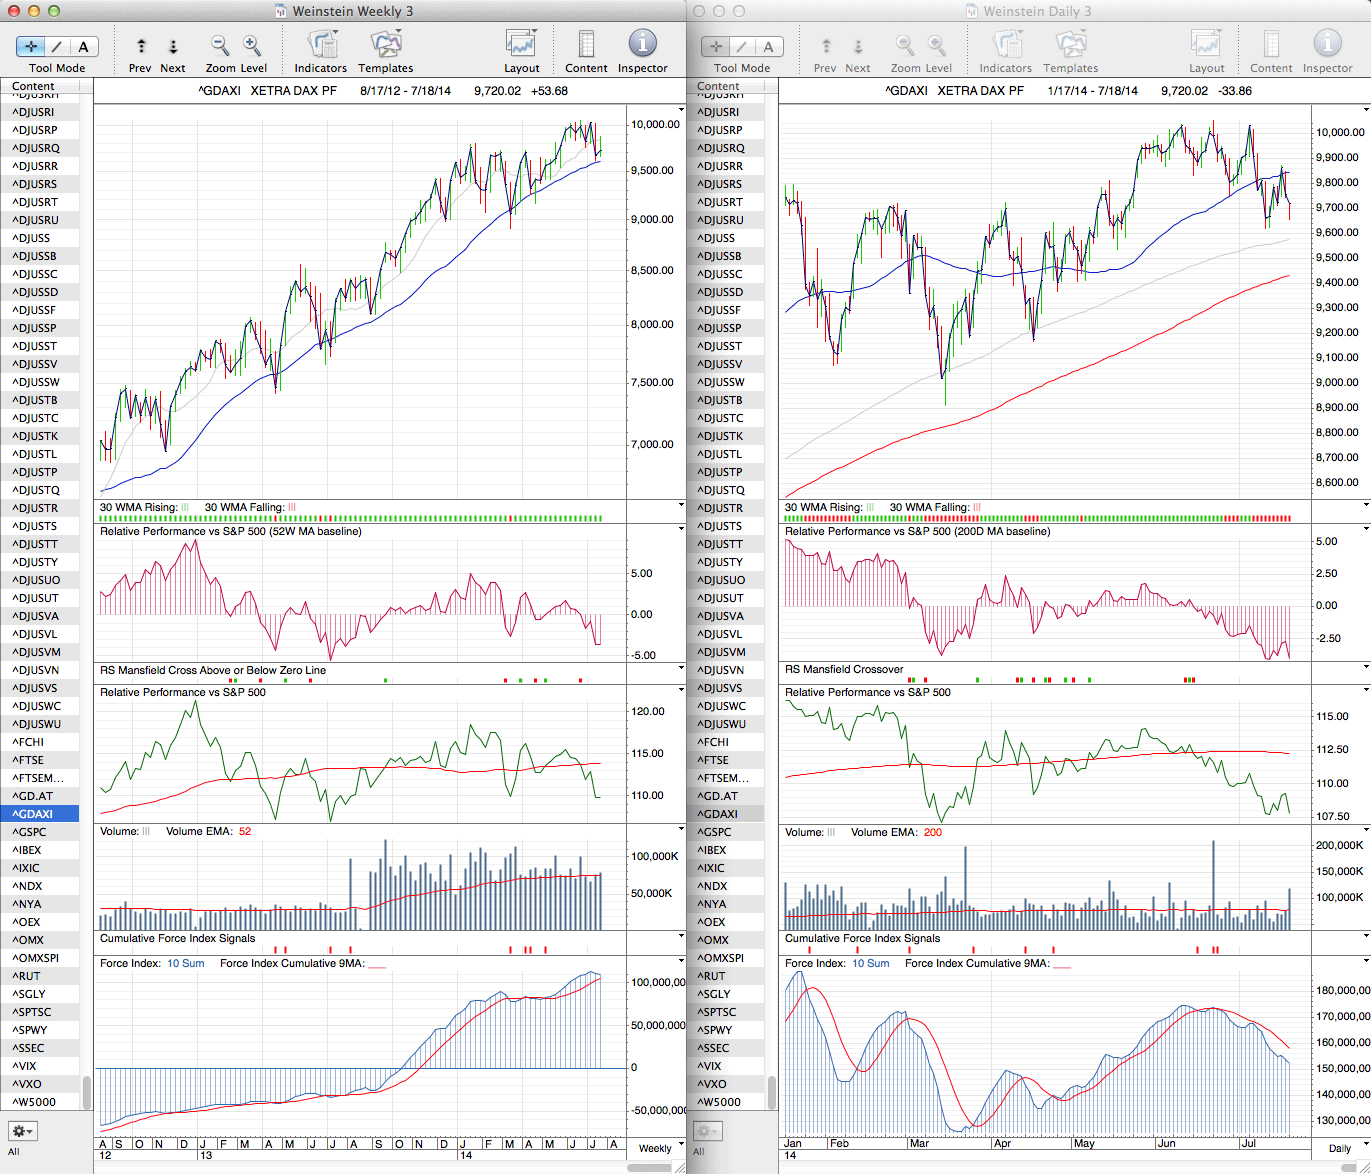Image resolution: width=1371 pixels, height=1174 pixels.
Task: Select the text annotation tool mode in Weekly window
Action: point(84,47)
